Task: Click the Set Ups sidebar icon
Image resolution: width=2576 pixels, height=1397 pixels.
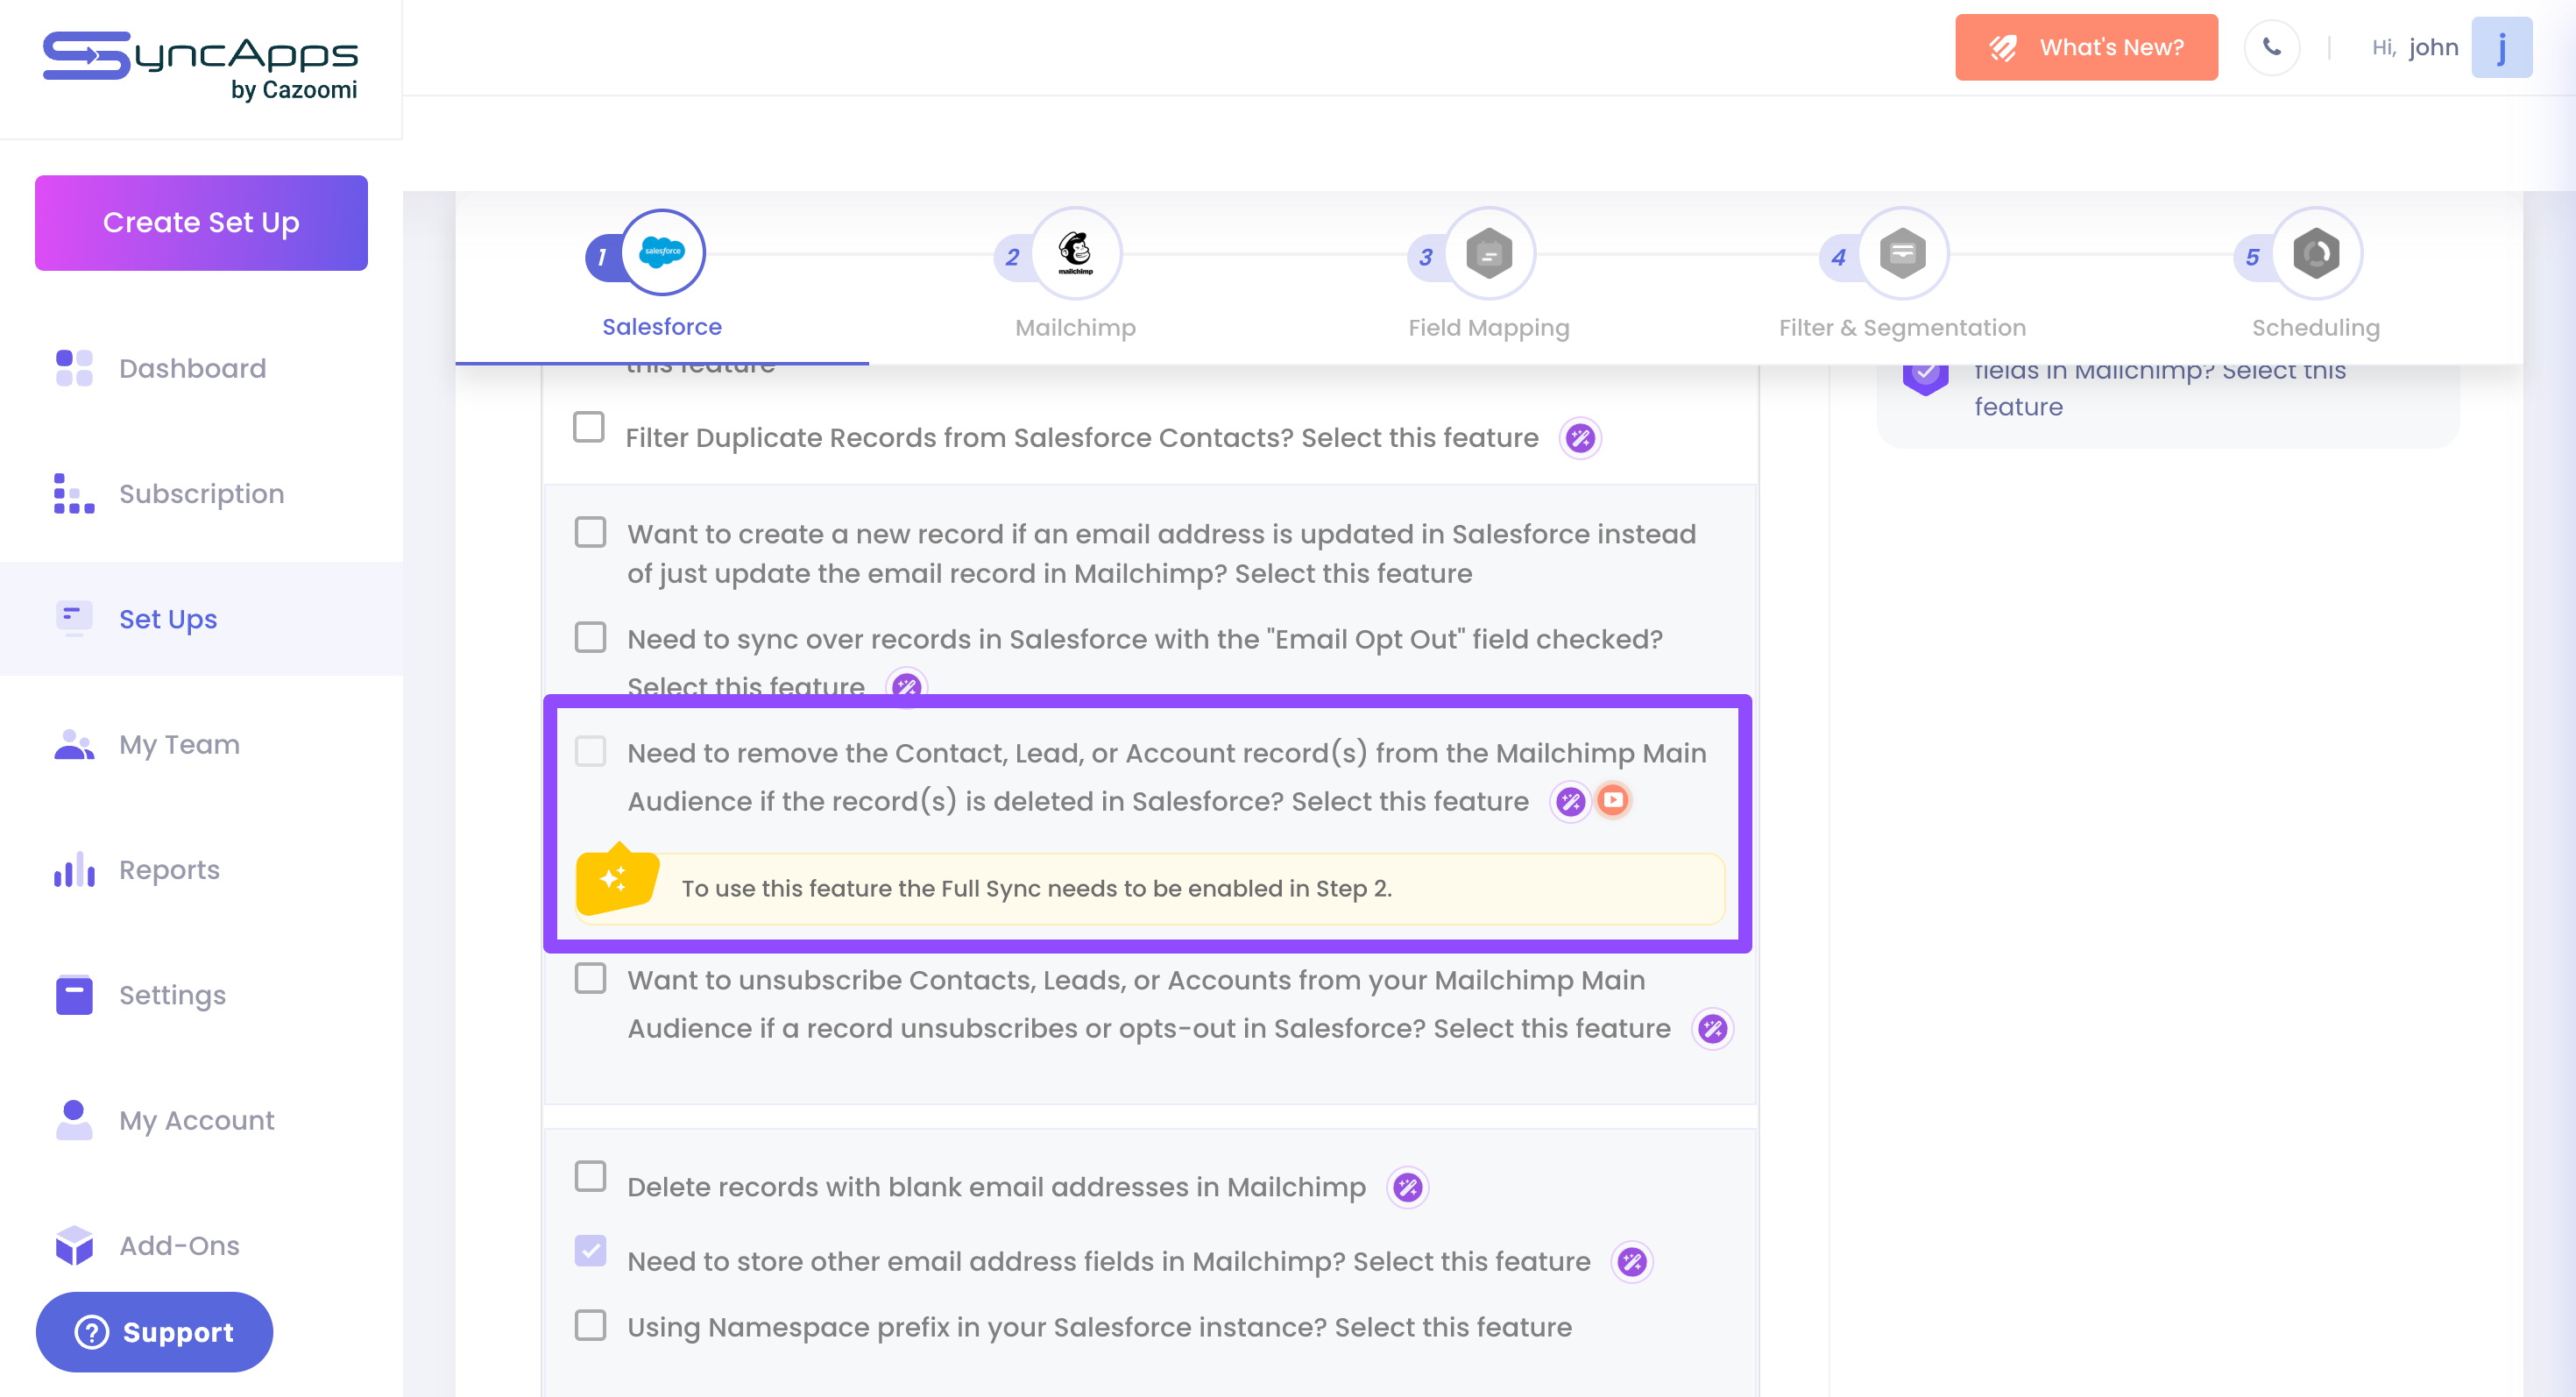Action: 74,619
